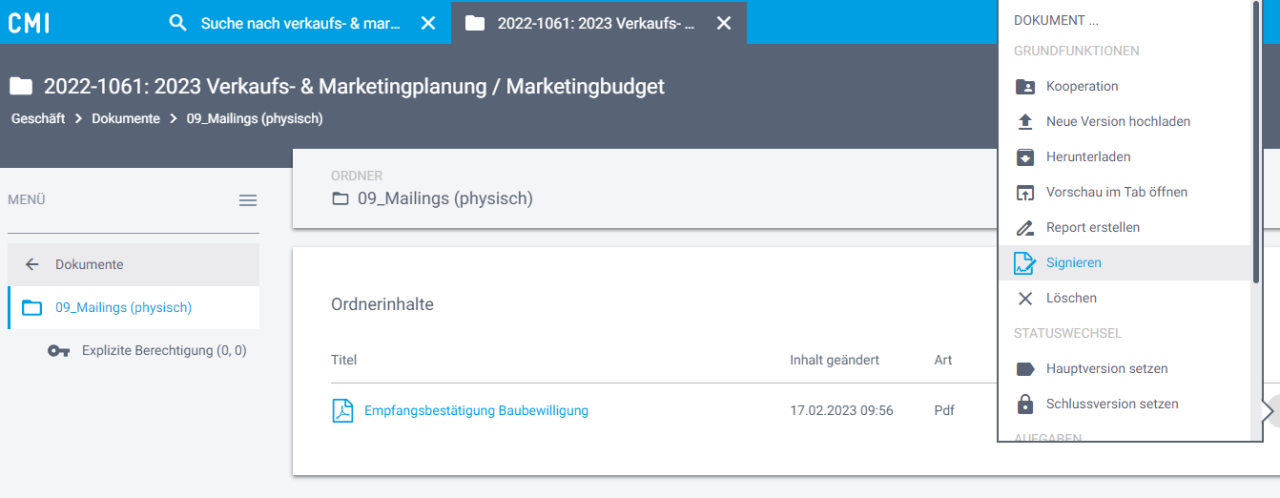Choose 'Vorschau im Tab öffnen'
1280x498 pixels.
[x=1124, y=192]
